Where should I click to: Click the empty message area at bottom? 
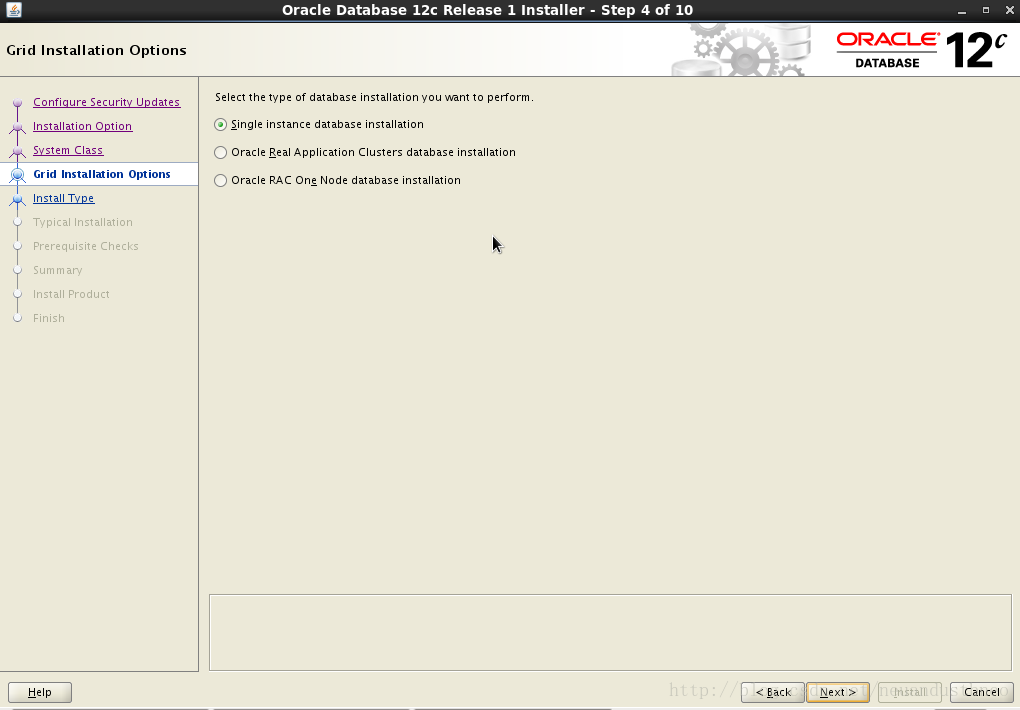[610, 632]
